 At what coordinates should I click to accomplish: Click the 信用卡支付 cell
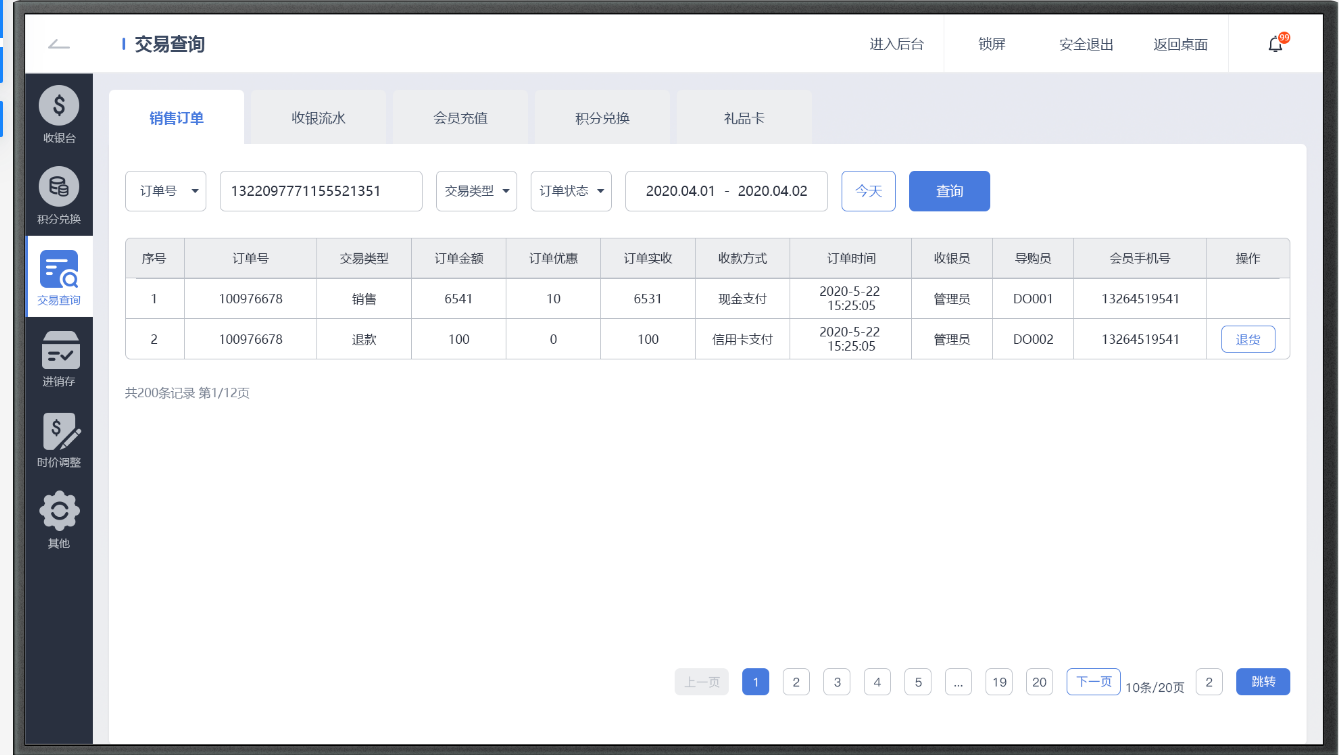pyautogui.click(x=742, y=339)
